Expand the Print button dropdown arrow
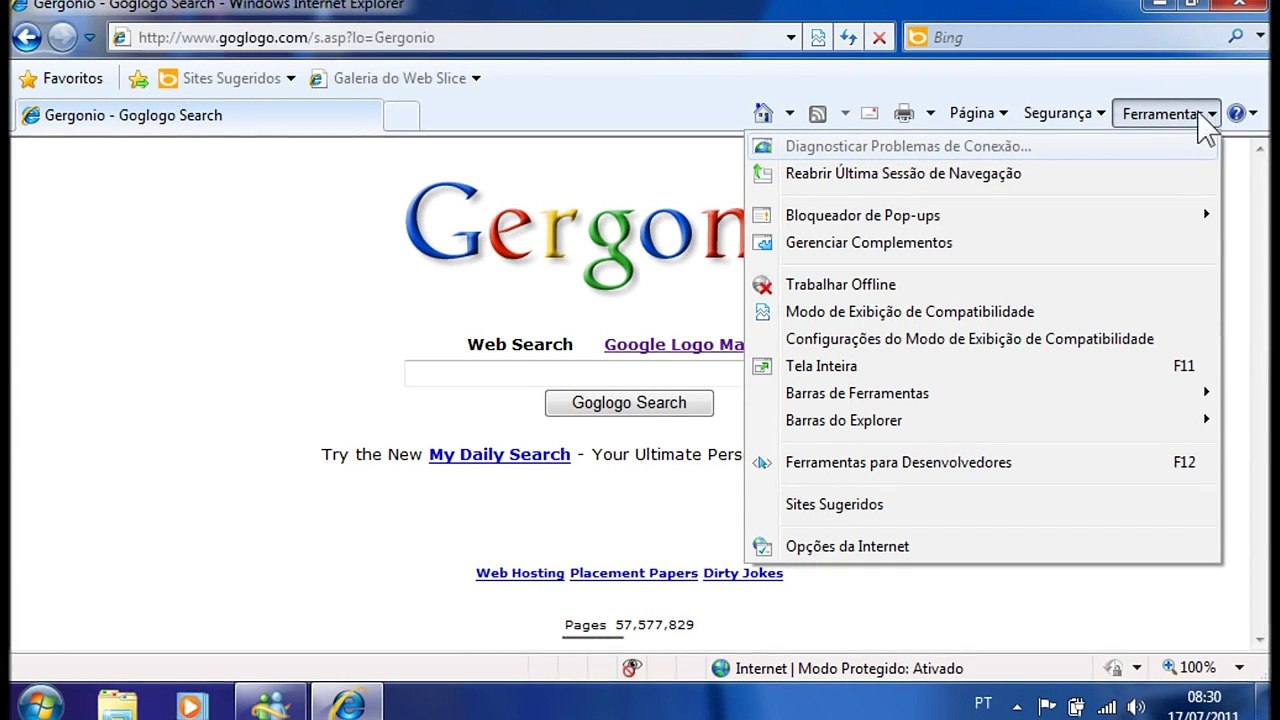1280x720 pixels. (x=930, y=114)
